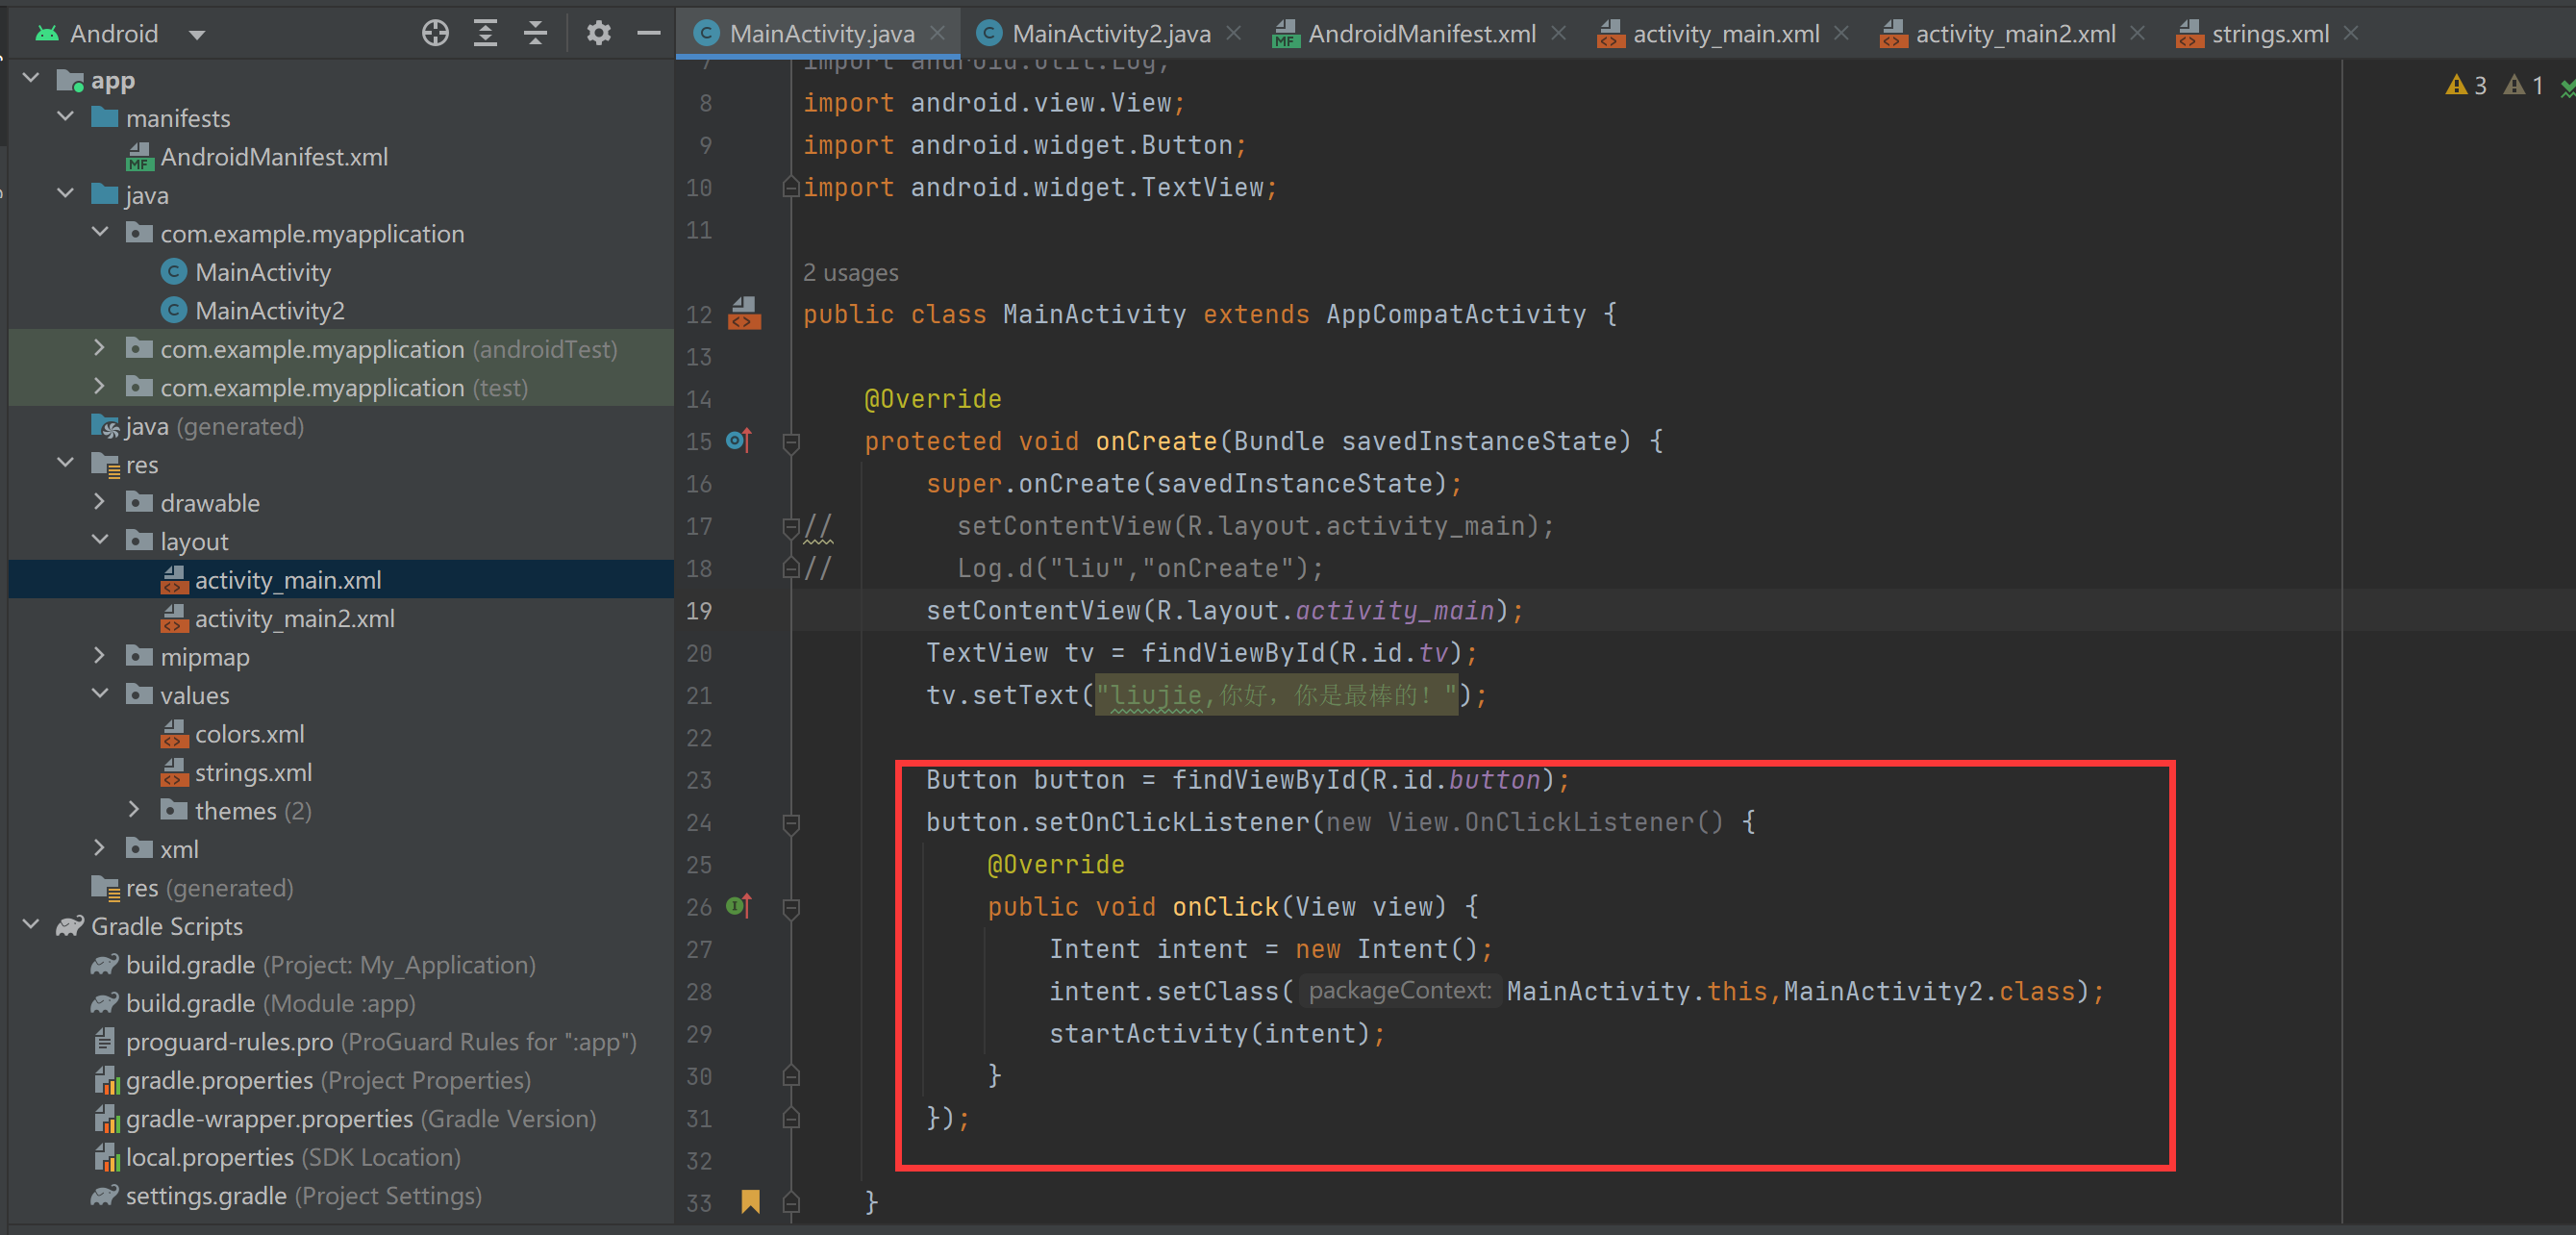Fold the onClick method at line 26
Screen dimensions: 2576x1235
pos(790,907)
